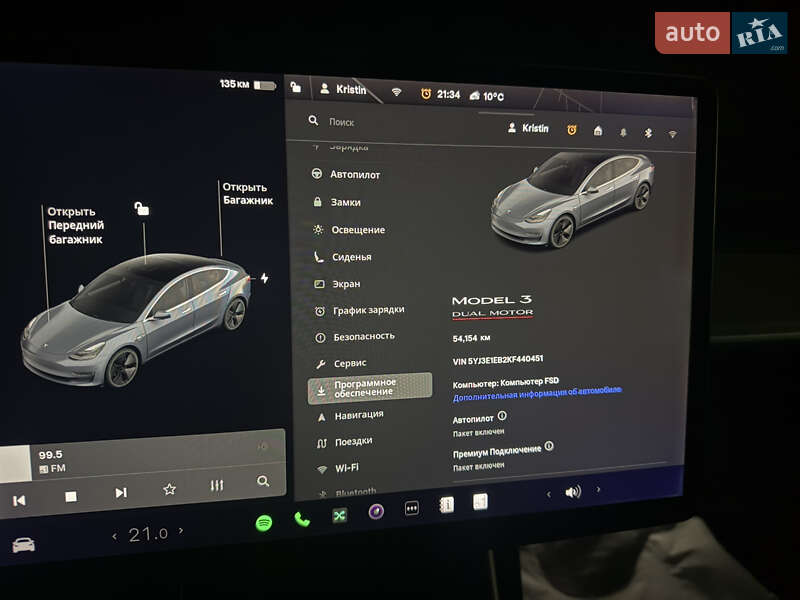Screen dimensions: 800x600
Task: Tap the Bluetooth icon in the status bar
Action: [x=648, y=132]
